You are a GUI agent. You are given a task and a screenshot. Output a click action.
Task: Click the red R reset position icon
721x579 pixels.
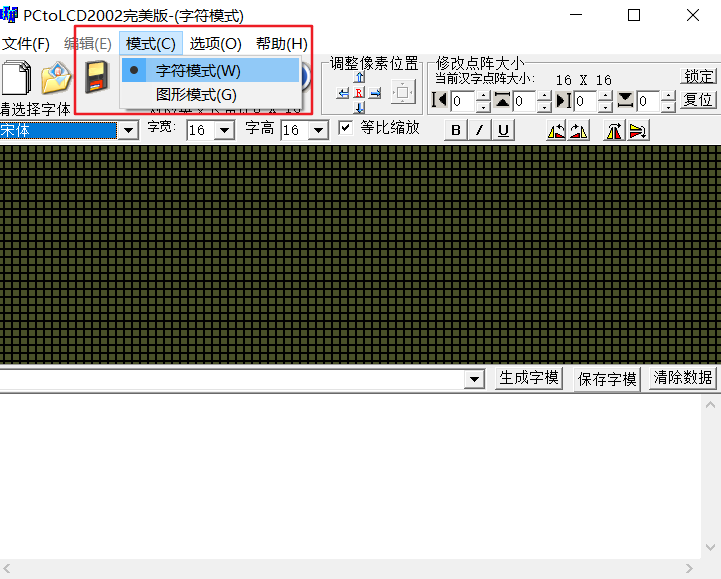click(359, 93)
